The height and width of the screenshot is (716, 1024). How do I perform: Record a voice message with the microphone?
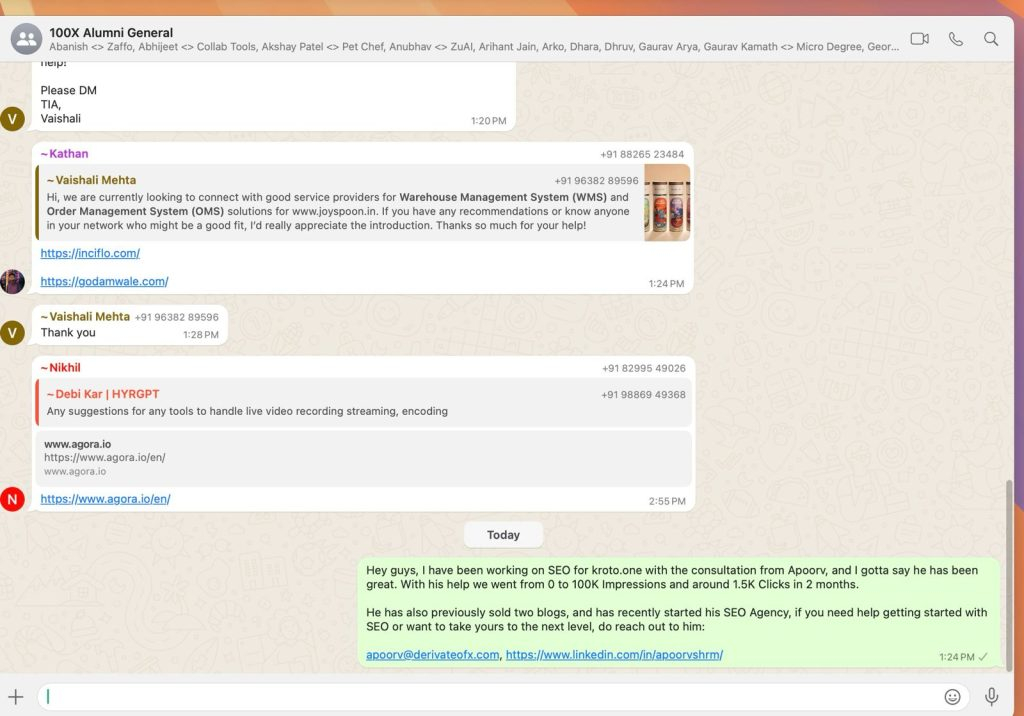[x=991, y=696]
